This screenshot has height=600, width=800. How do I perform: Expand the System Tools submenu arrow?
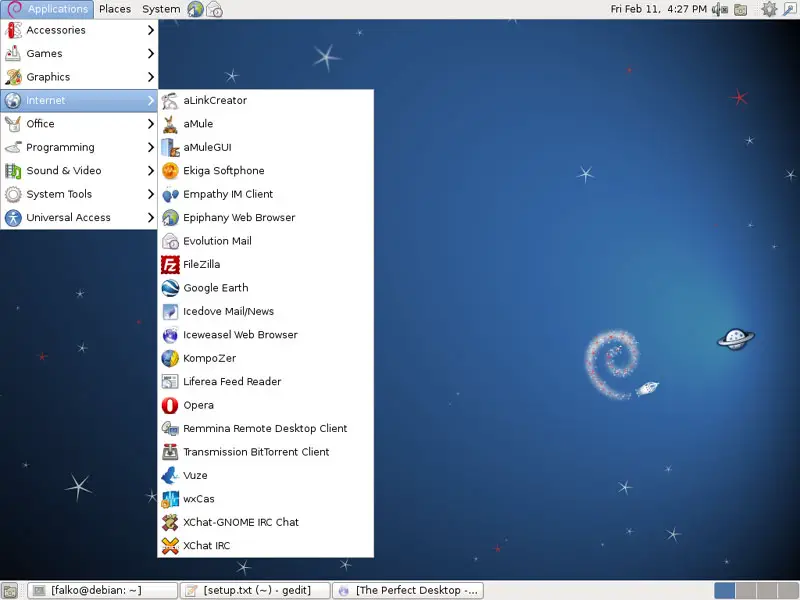[151, 194]
